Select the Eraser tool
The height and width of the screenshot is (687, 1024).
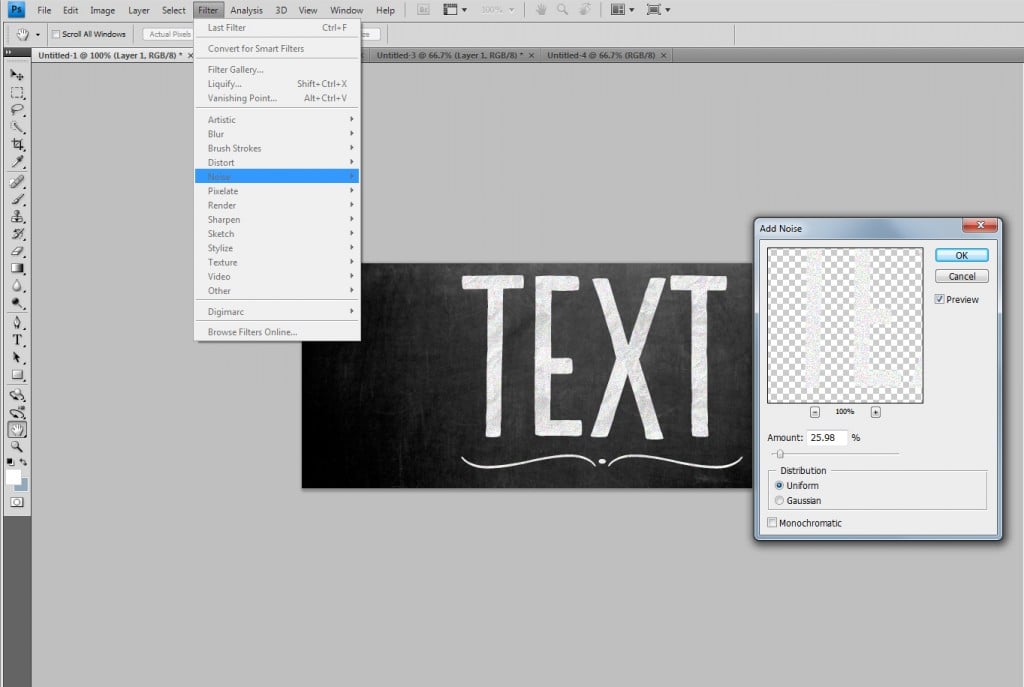pos(17,251)
